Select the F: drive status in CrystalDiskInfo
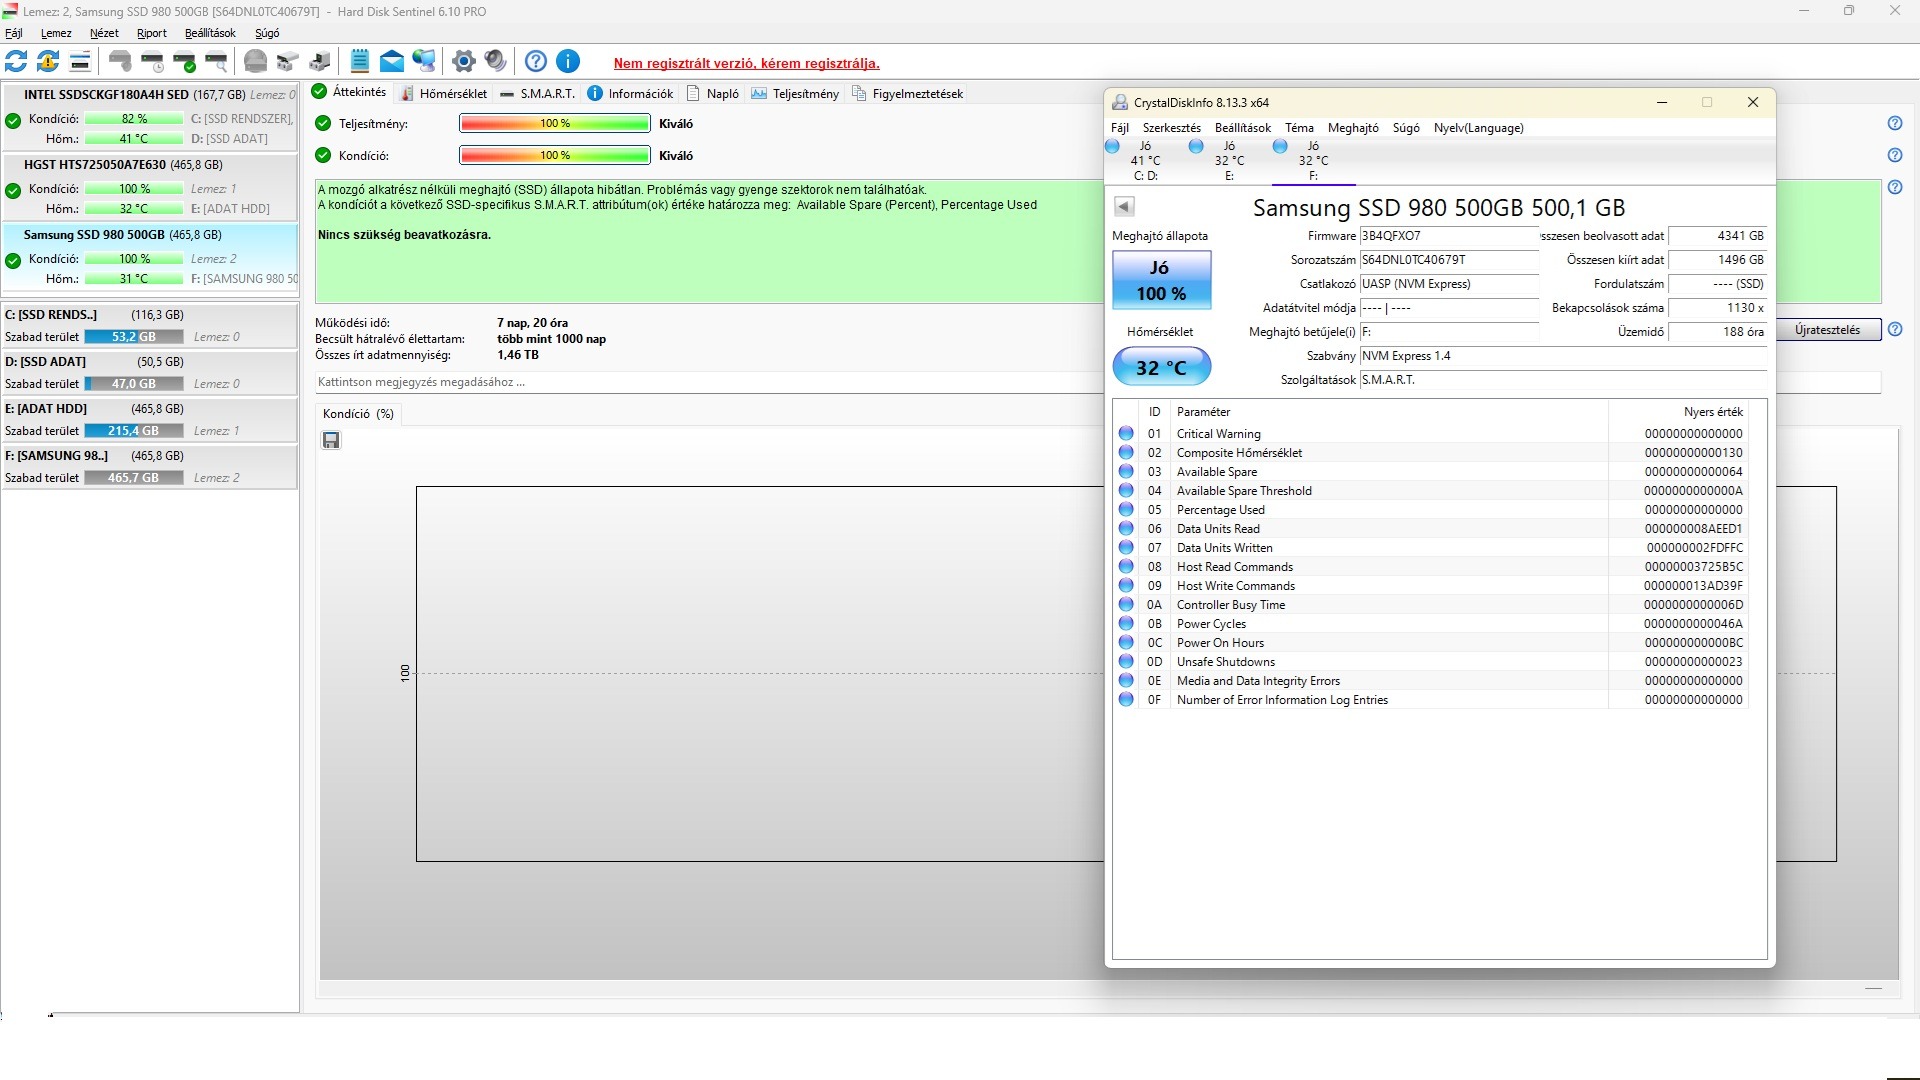 1312,160
